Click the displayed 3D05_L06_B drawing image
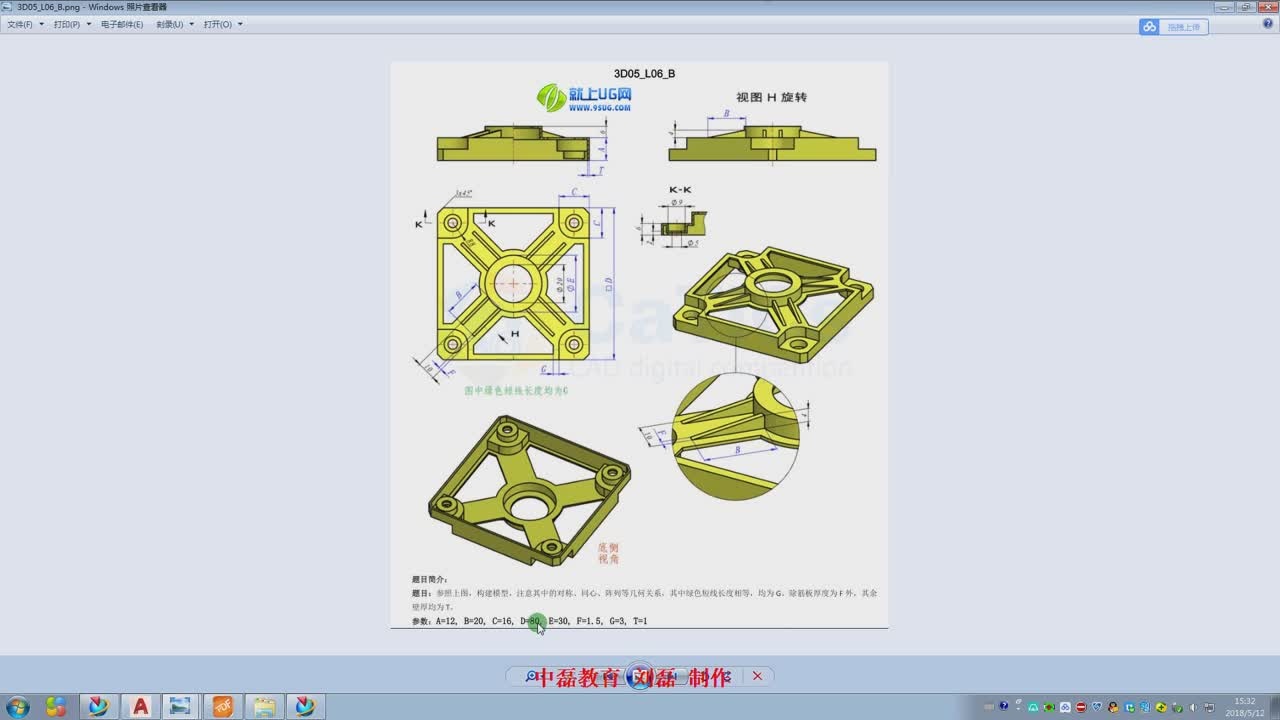1280x720 pixels. click(x=639, y=345)
